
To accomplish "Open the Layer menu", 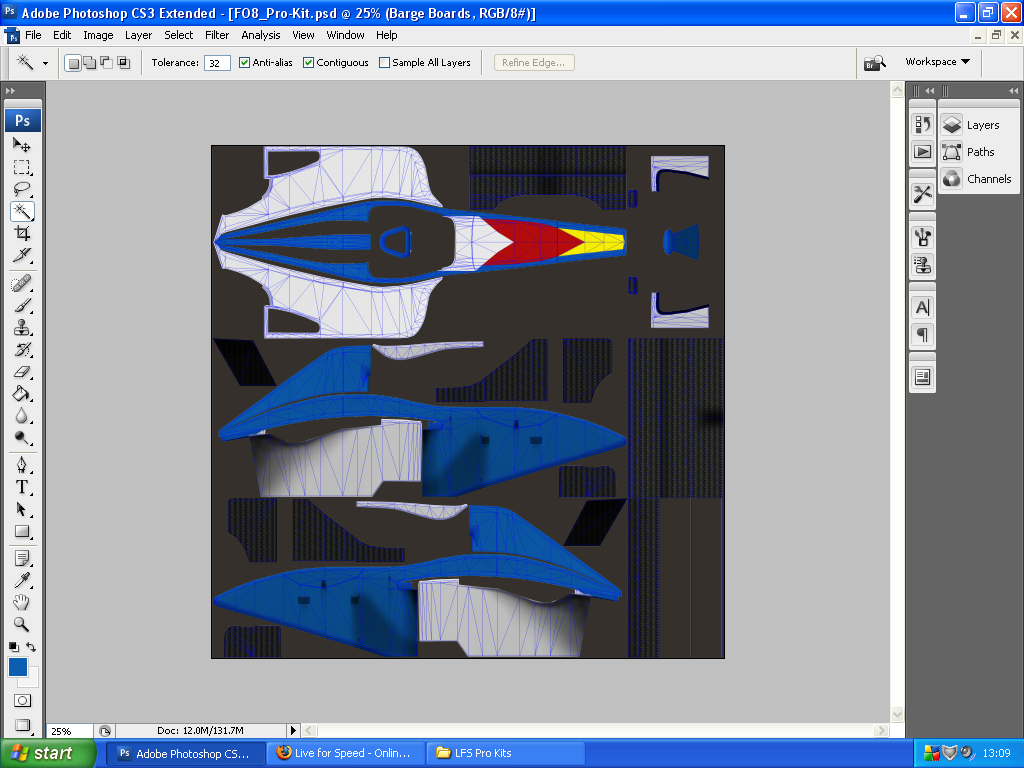I will 138,35.
